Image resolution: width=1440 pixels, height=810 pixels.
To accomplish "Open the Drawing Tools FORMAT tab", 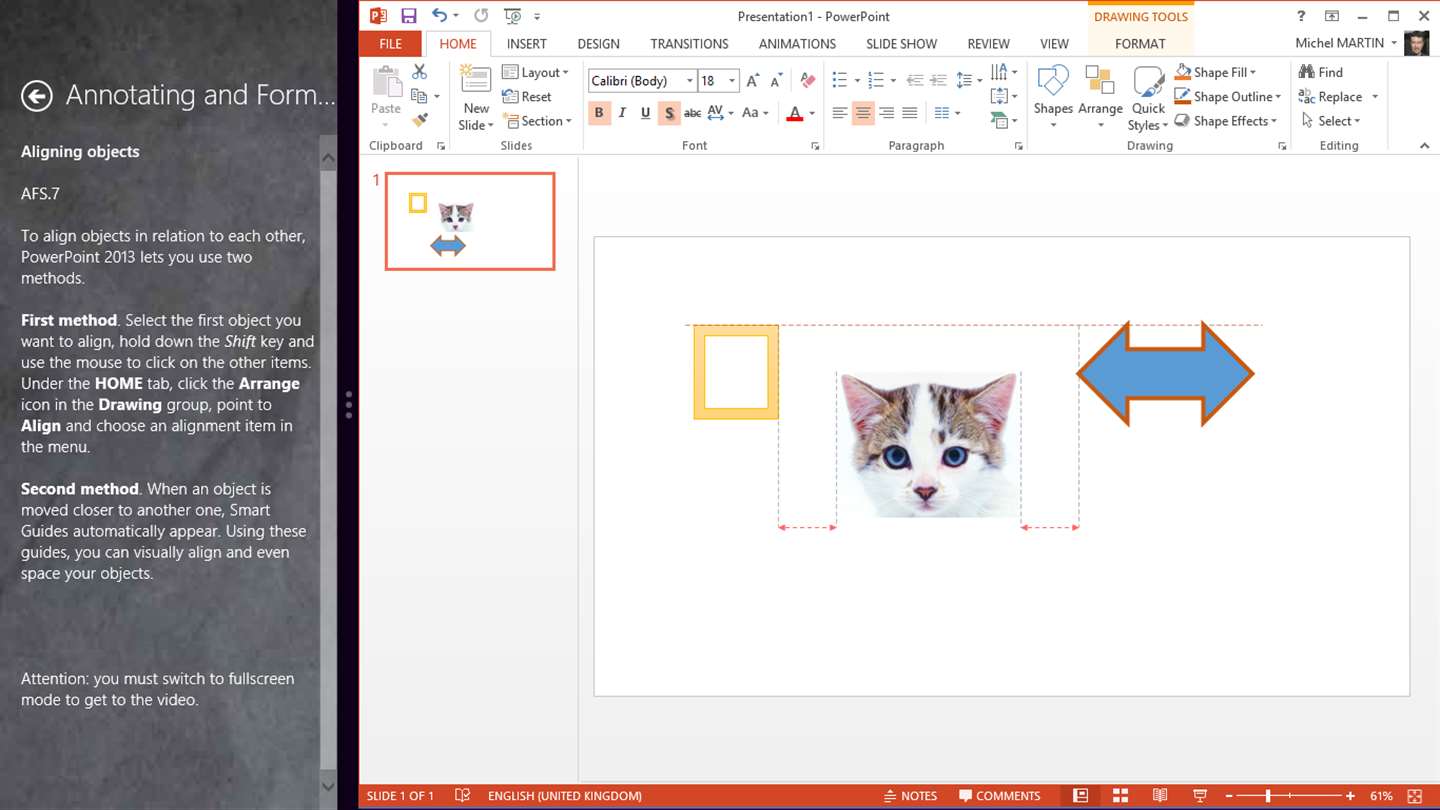I will [x=1140, y=44].
